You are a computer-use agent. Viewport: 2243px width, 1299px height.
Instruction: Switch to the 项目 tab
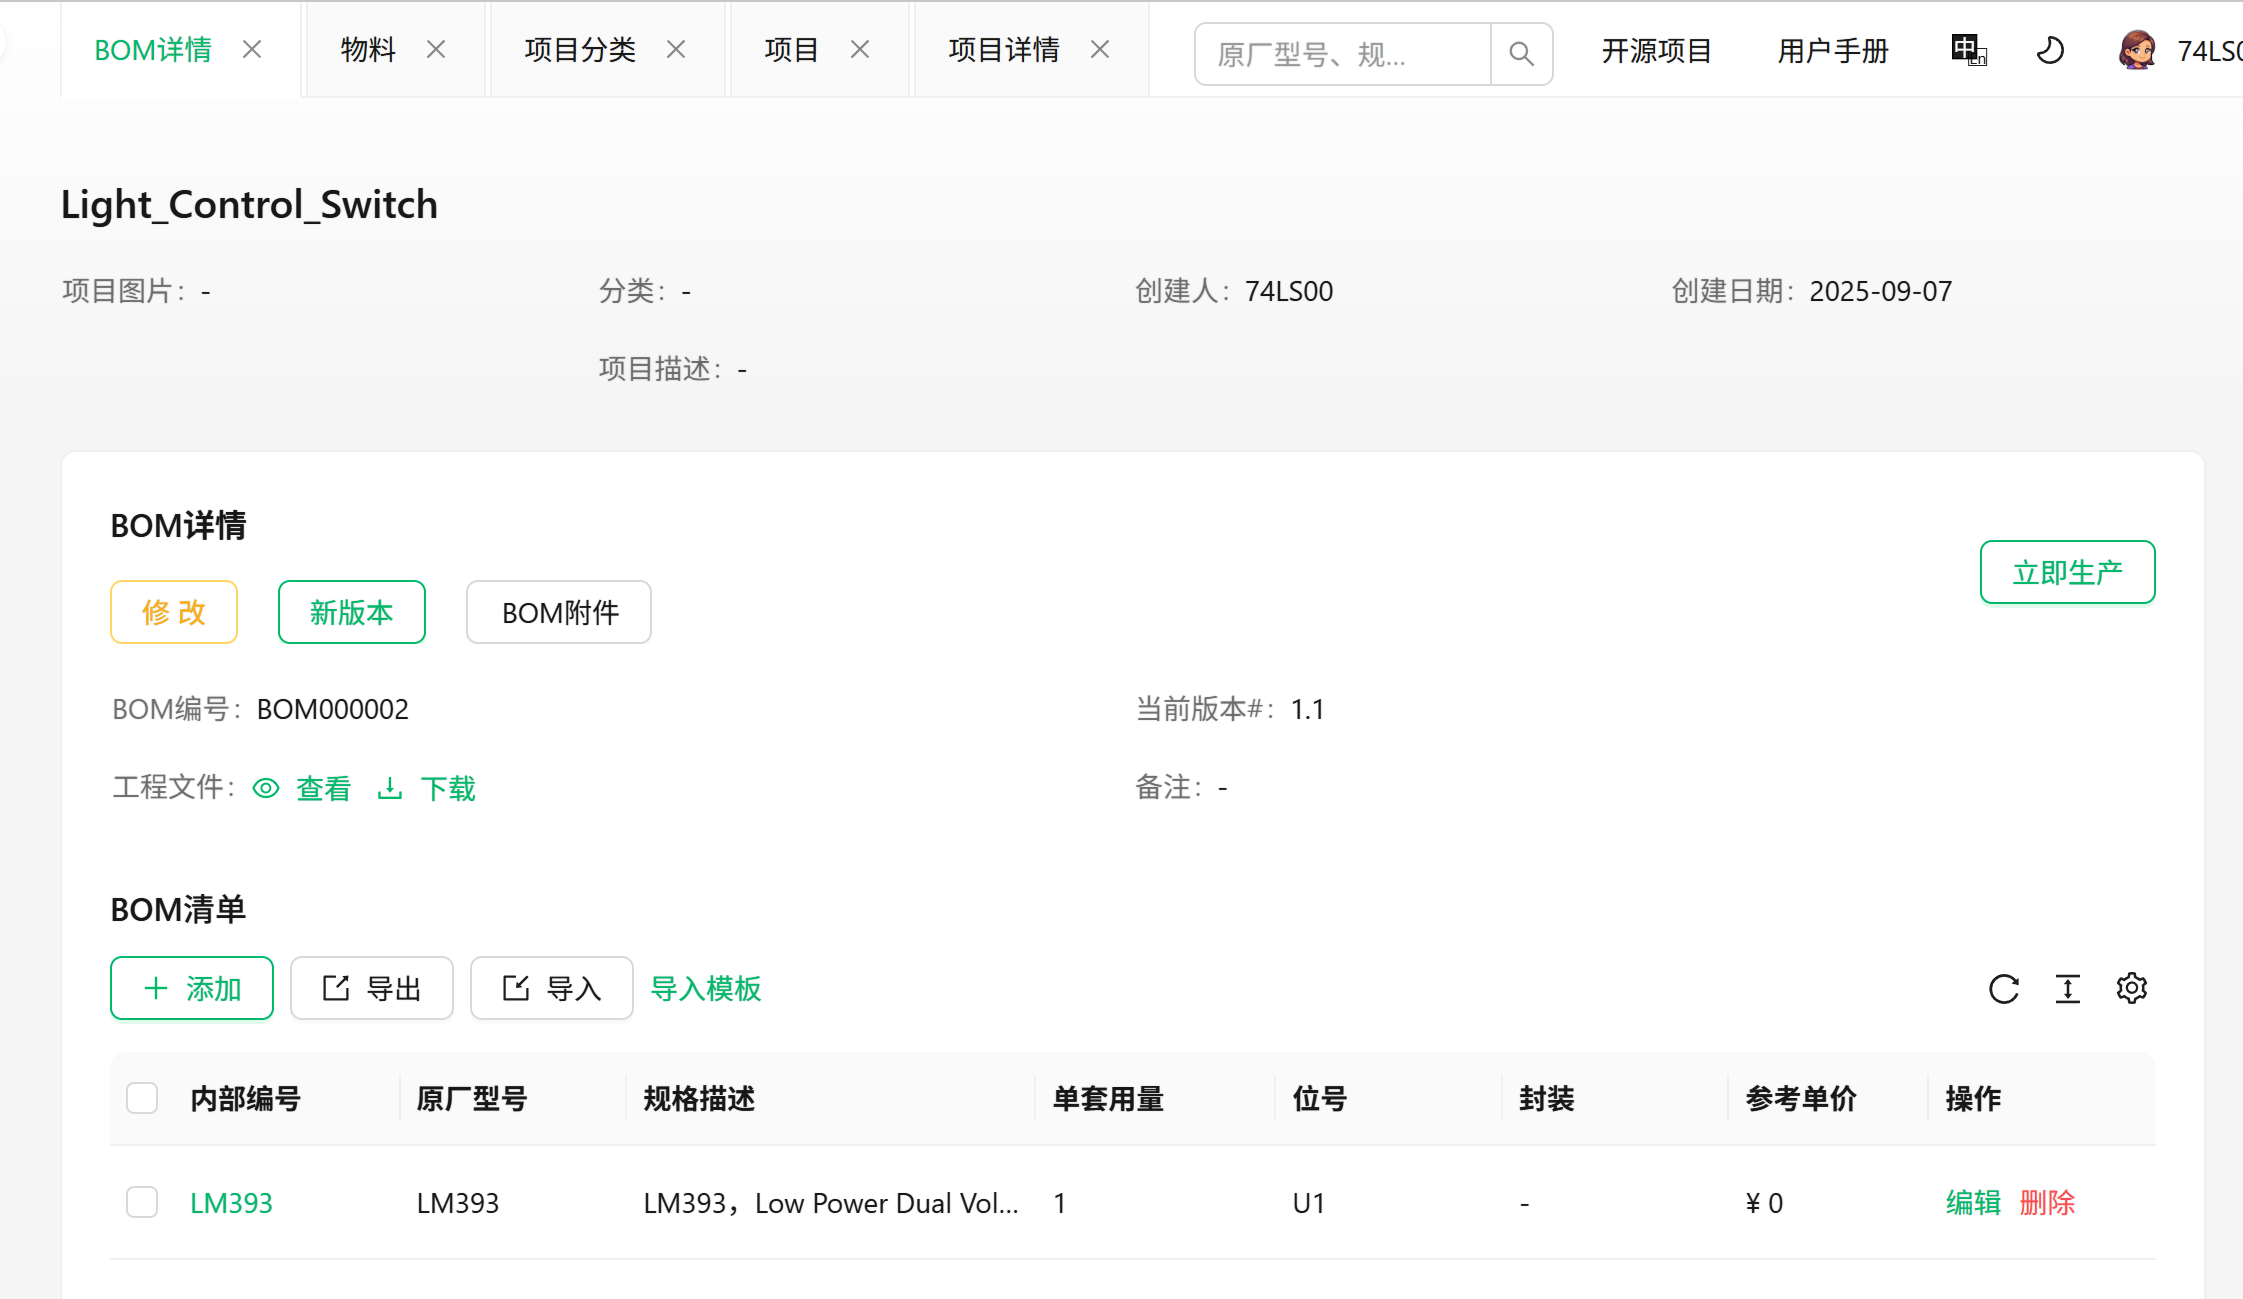click(x=791, y=50)
